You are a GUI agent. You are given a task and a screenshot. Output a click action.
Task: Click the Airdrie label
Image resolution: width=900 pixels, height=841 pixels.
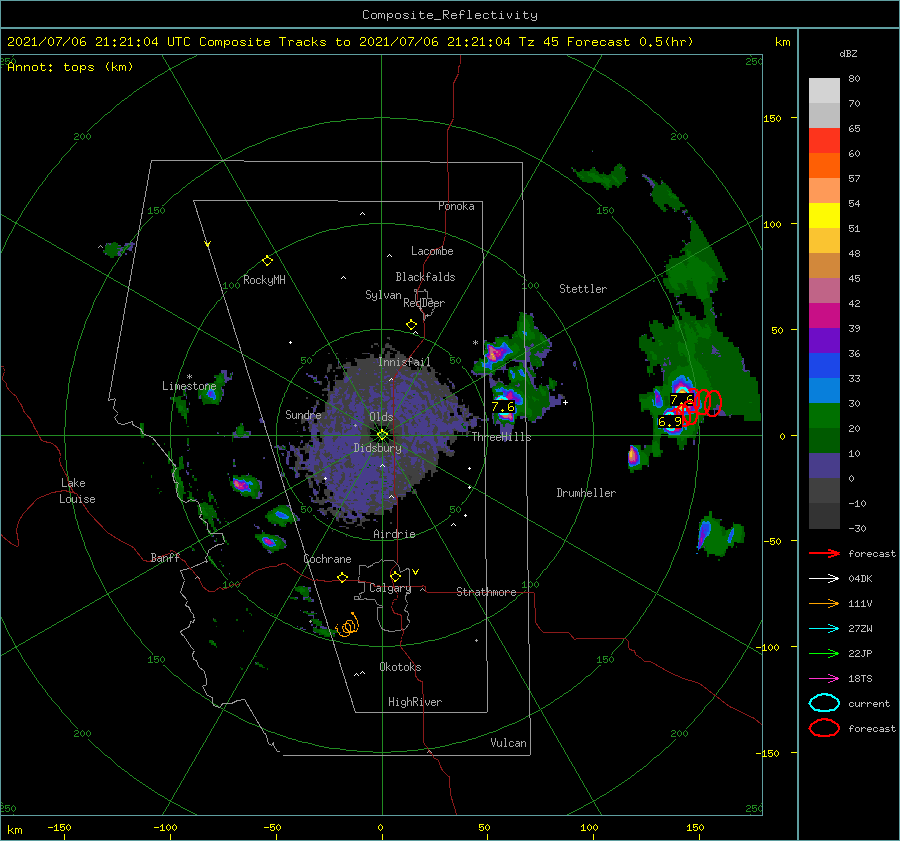coord(394,534)
